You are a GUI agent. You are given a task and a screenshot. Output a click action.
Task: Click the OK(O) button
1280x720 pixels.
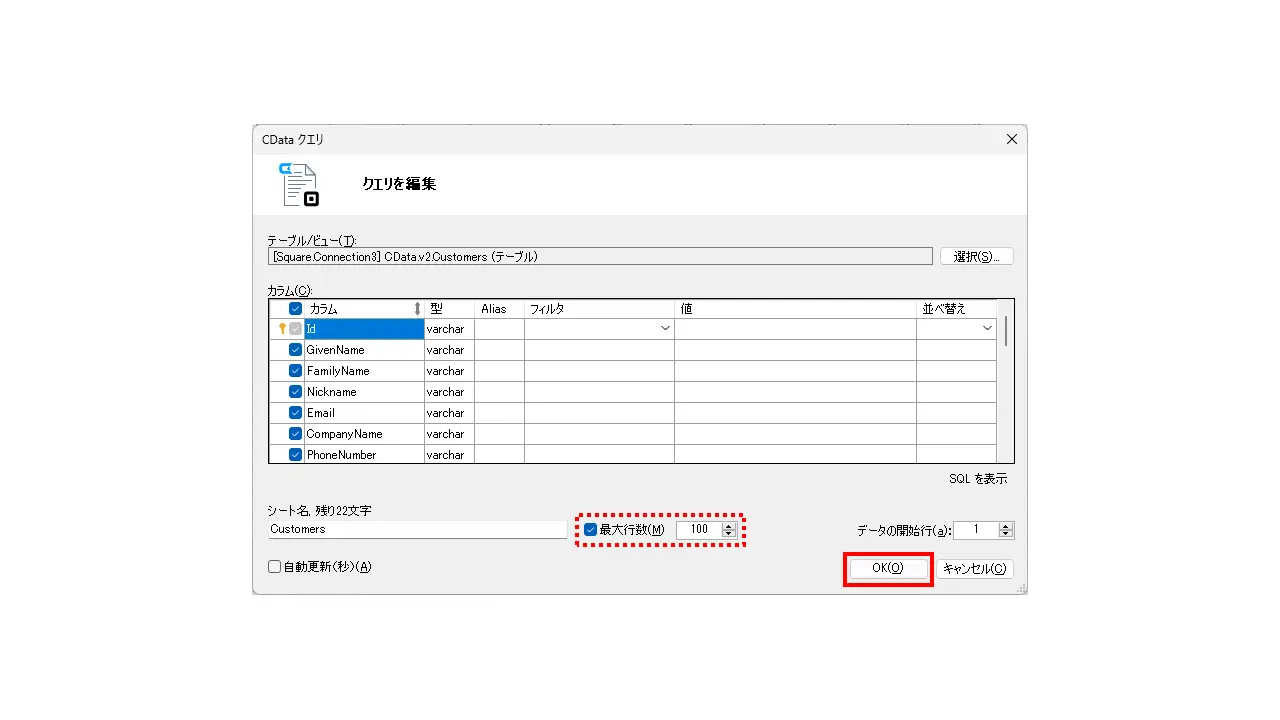(x=887, y=568)
